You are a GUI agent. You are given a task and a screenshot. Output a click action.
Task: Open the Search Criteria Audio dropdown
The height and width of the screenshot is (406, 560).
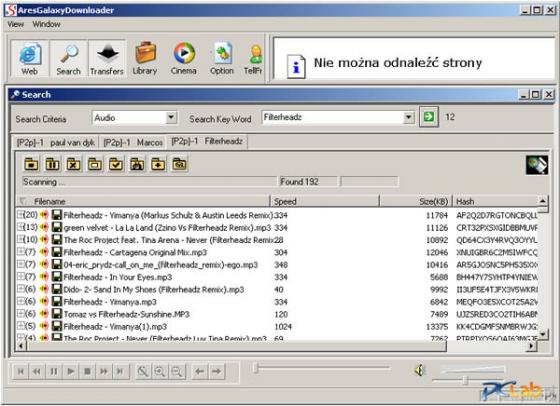171,117
